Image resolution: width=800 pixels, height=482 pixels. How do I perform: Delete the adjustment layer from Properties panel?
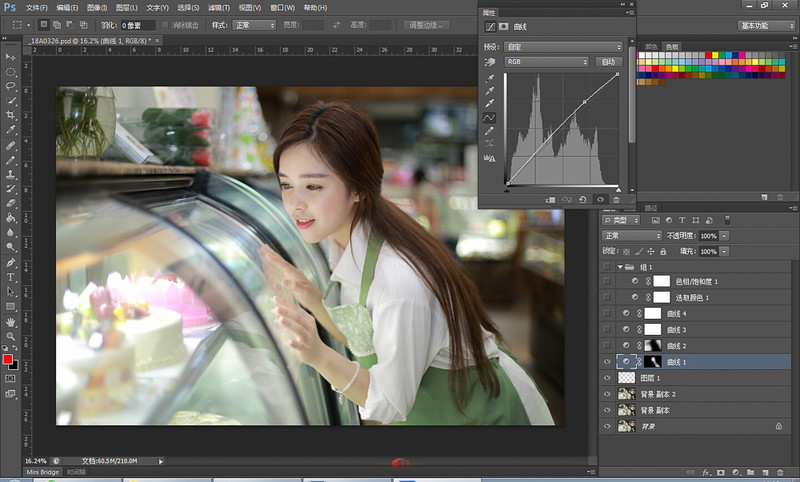[x=616, y=200]
